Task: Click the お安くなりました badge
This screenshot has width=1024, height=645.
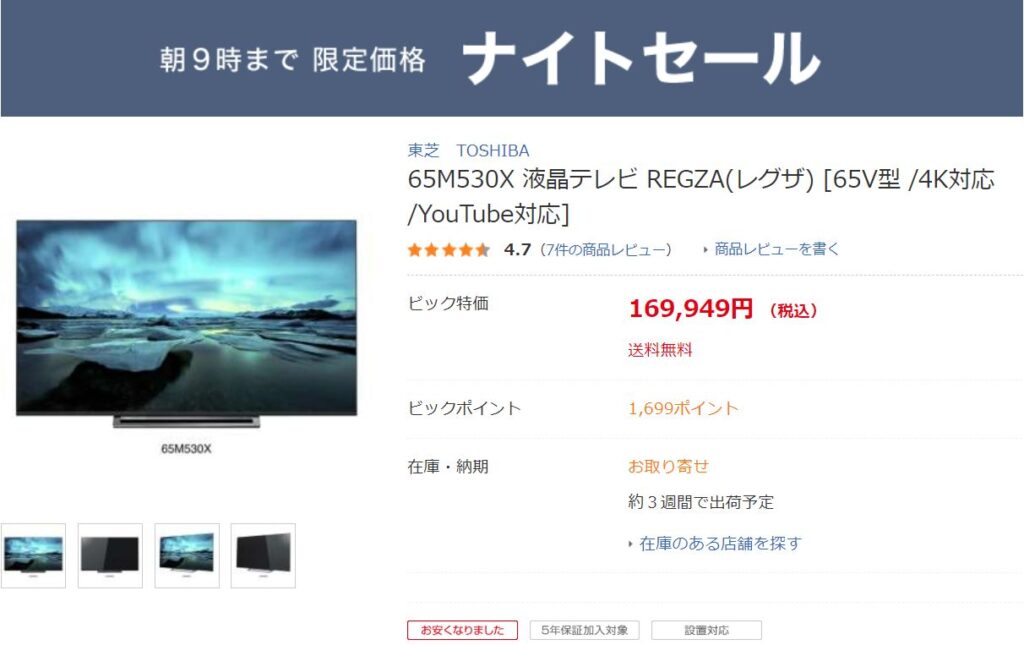Action: click(462, 630)
